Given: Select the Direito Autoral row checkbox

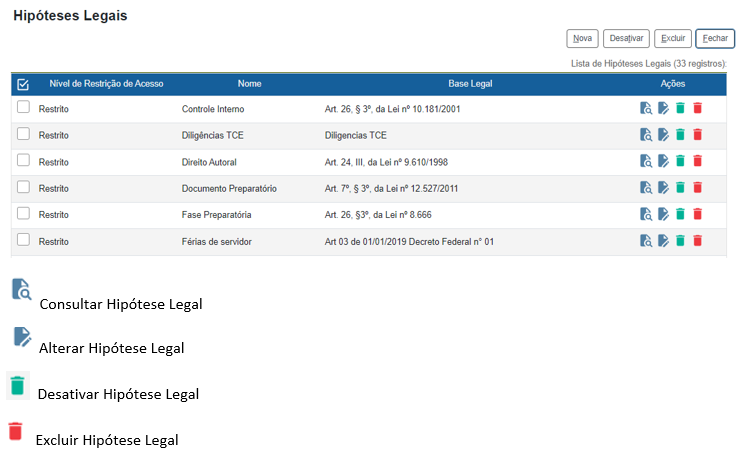Looking at the screenshot, I should 24,161.
